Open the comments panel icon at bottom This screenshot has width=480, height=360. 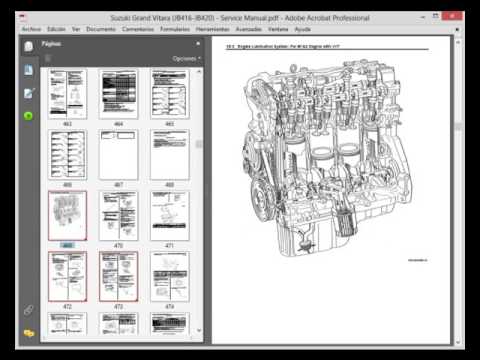tap(29, 333)
